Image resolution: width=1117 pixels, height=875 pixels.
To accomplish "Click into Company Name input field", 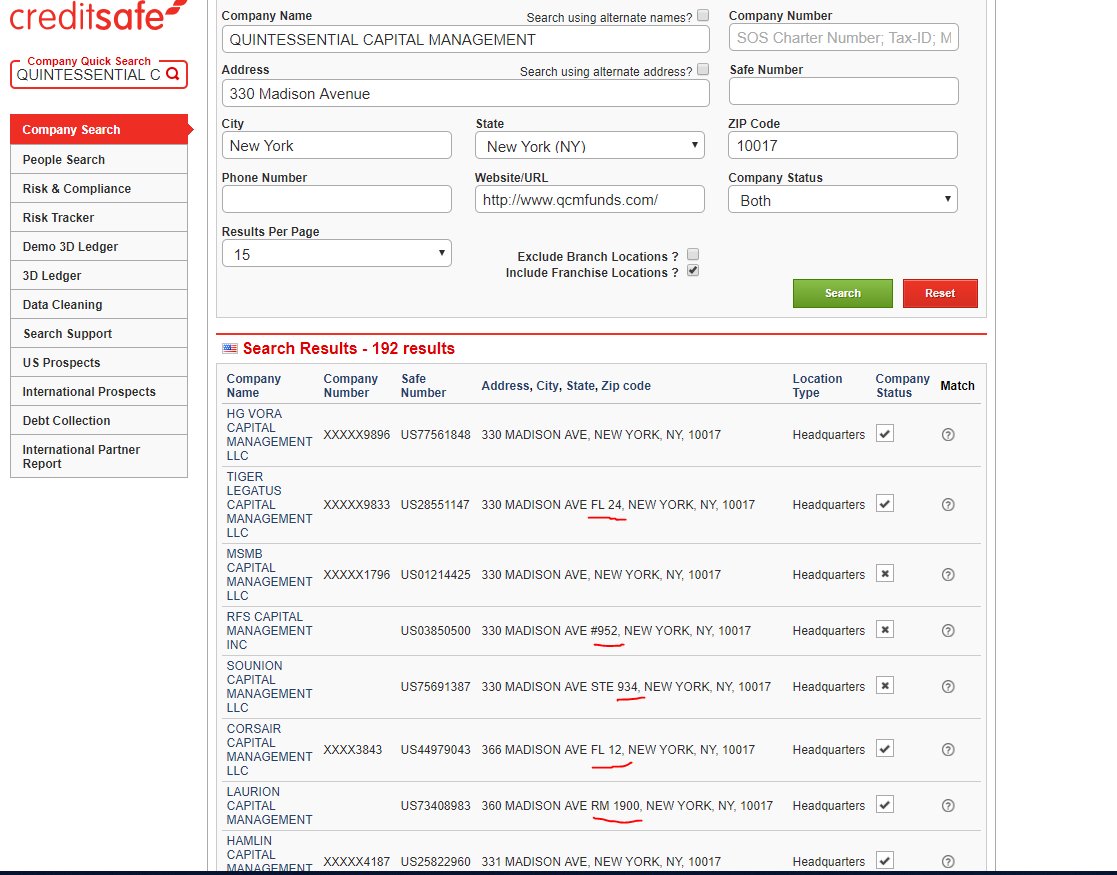I will pos(465,39).
